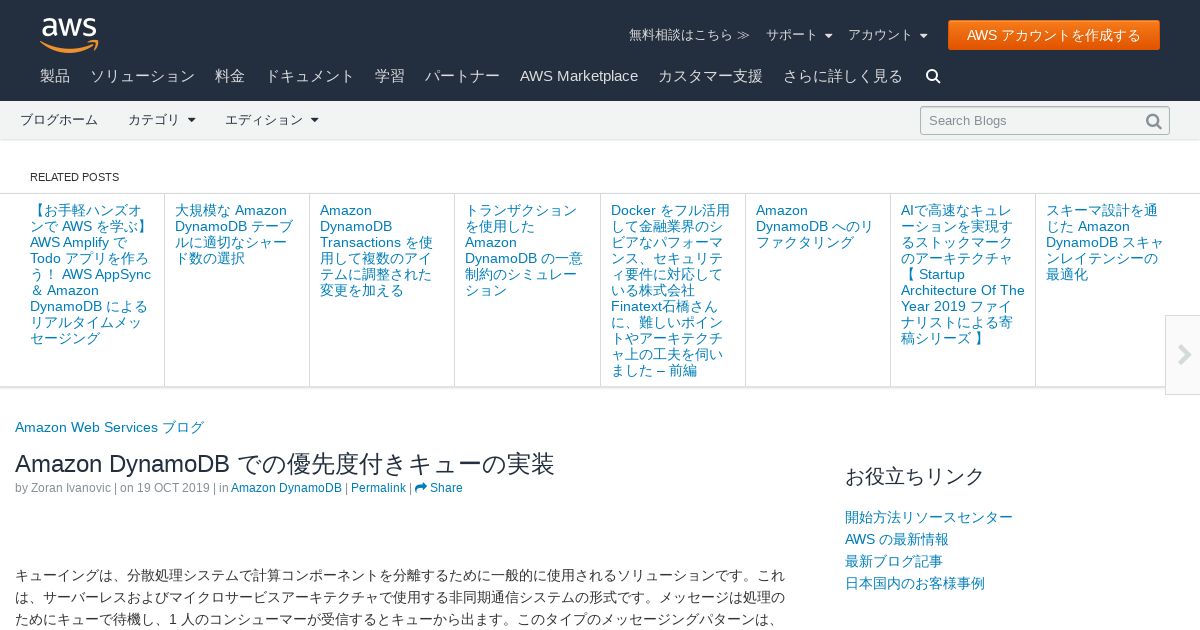Expand the エディション dropdown
Image resolution: width=1200 pixels, height=630 pixels.
pyautogui.click(x=272, y=120)
